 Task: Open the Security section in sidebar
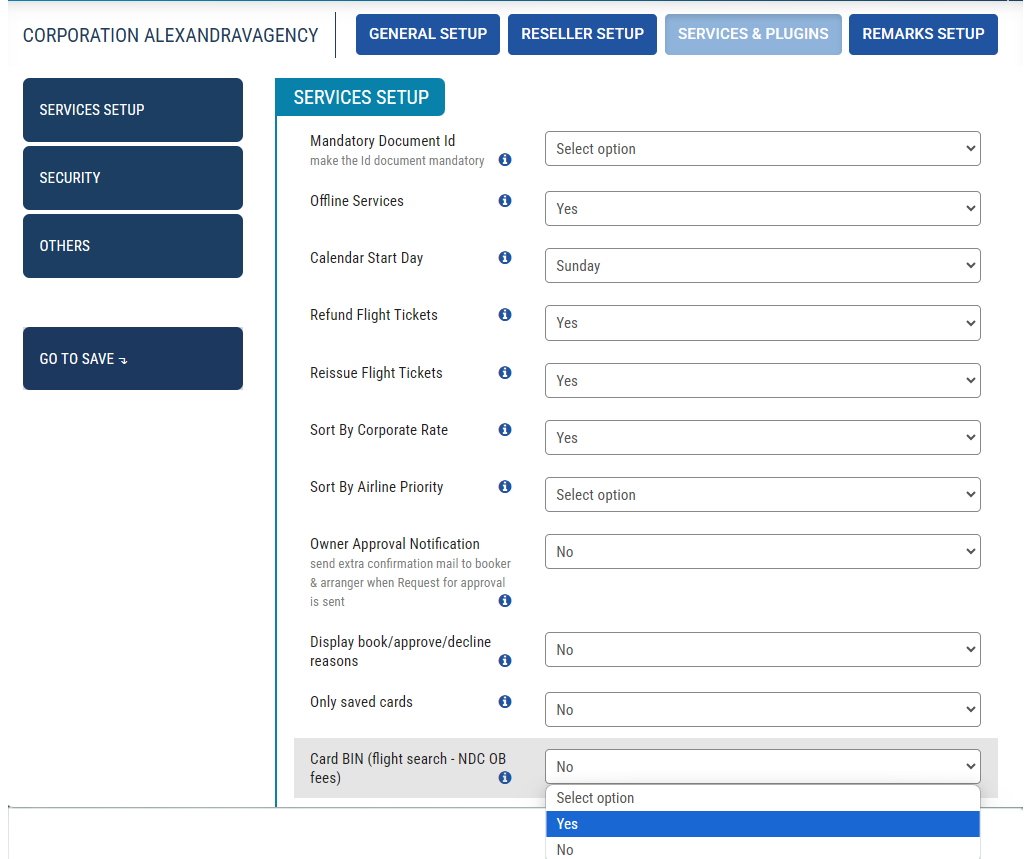[x=133, y=178]
